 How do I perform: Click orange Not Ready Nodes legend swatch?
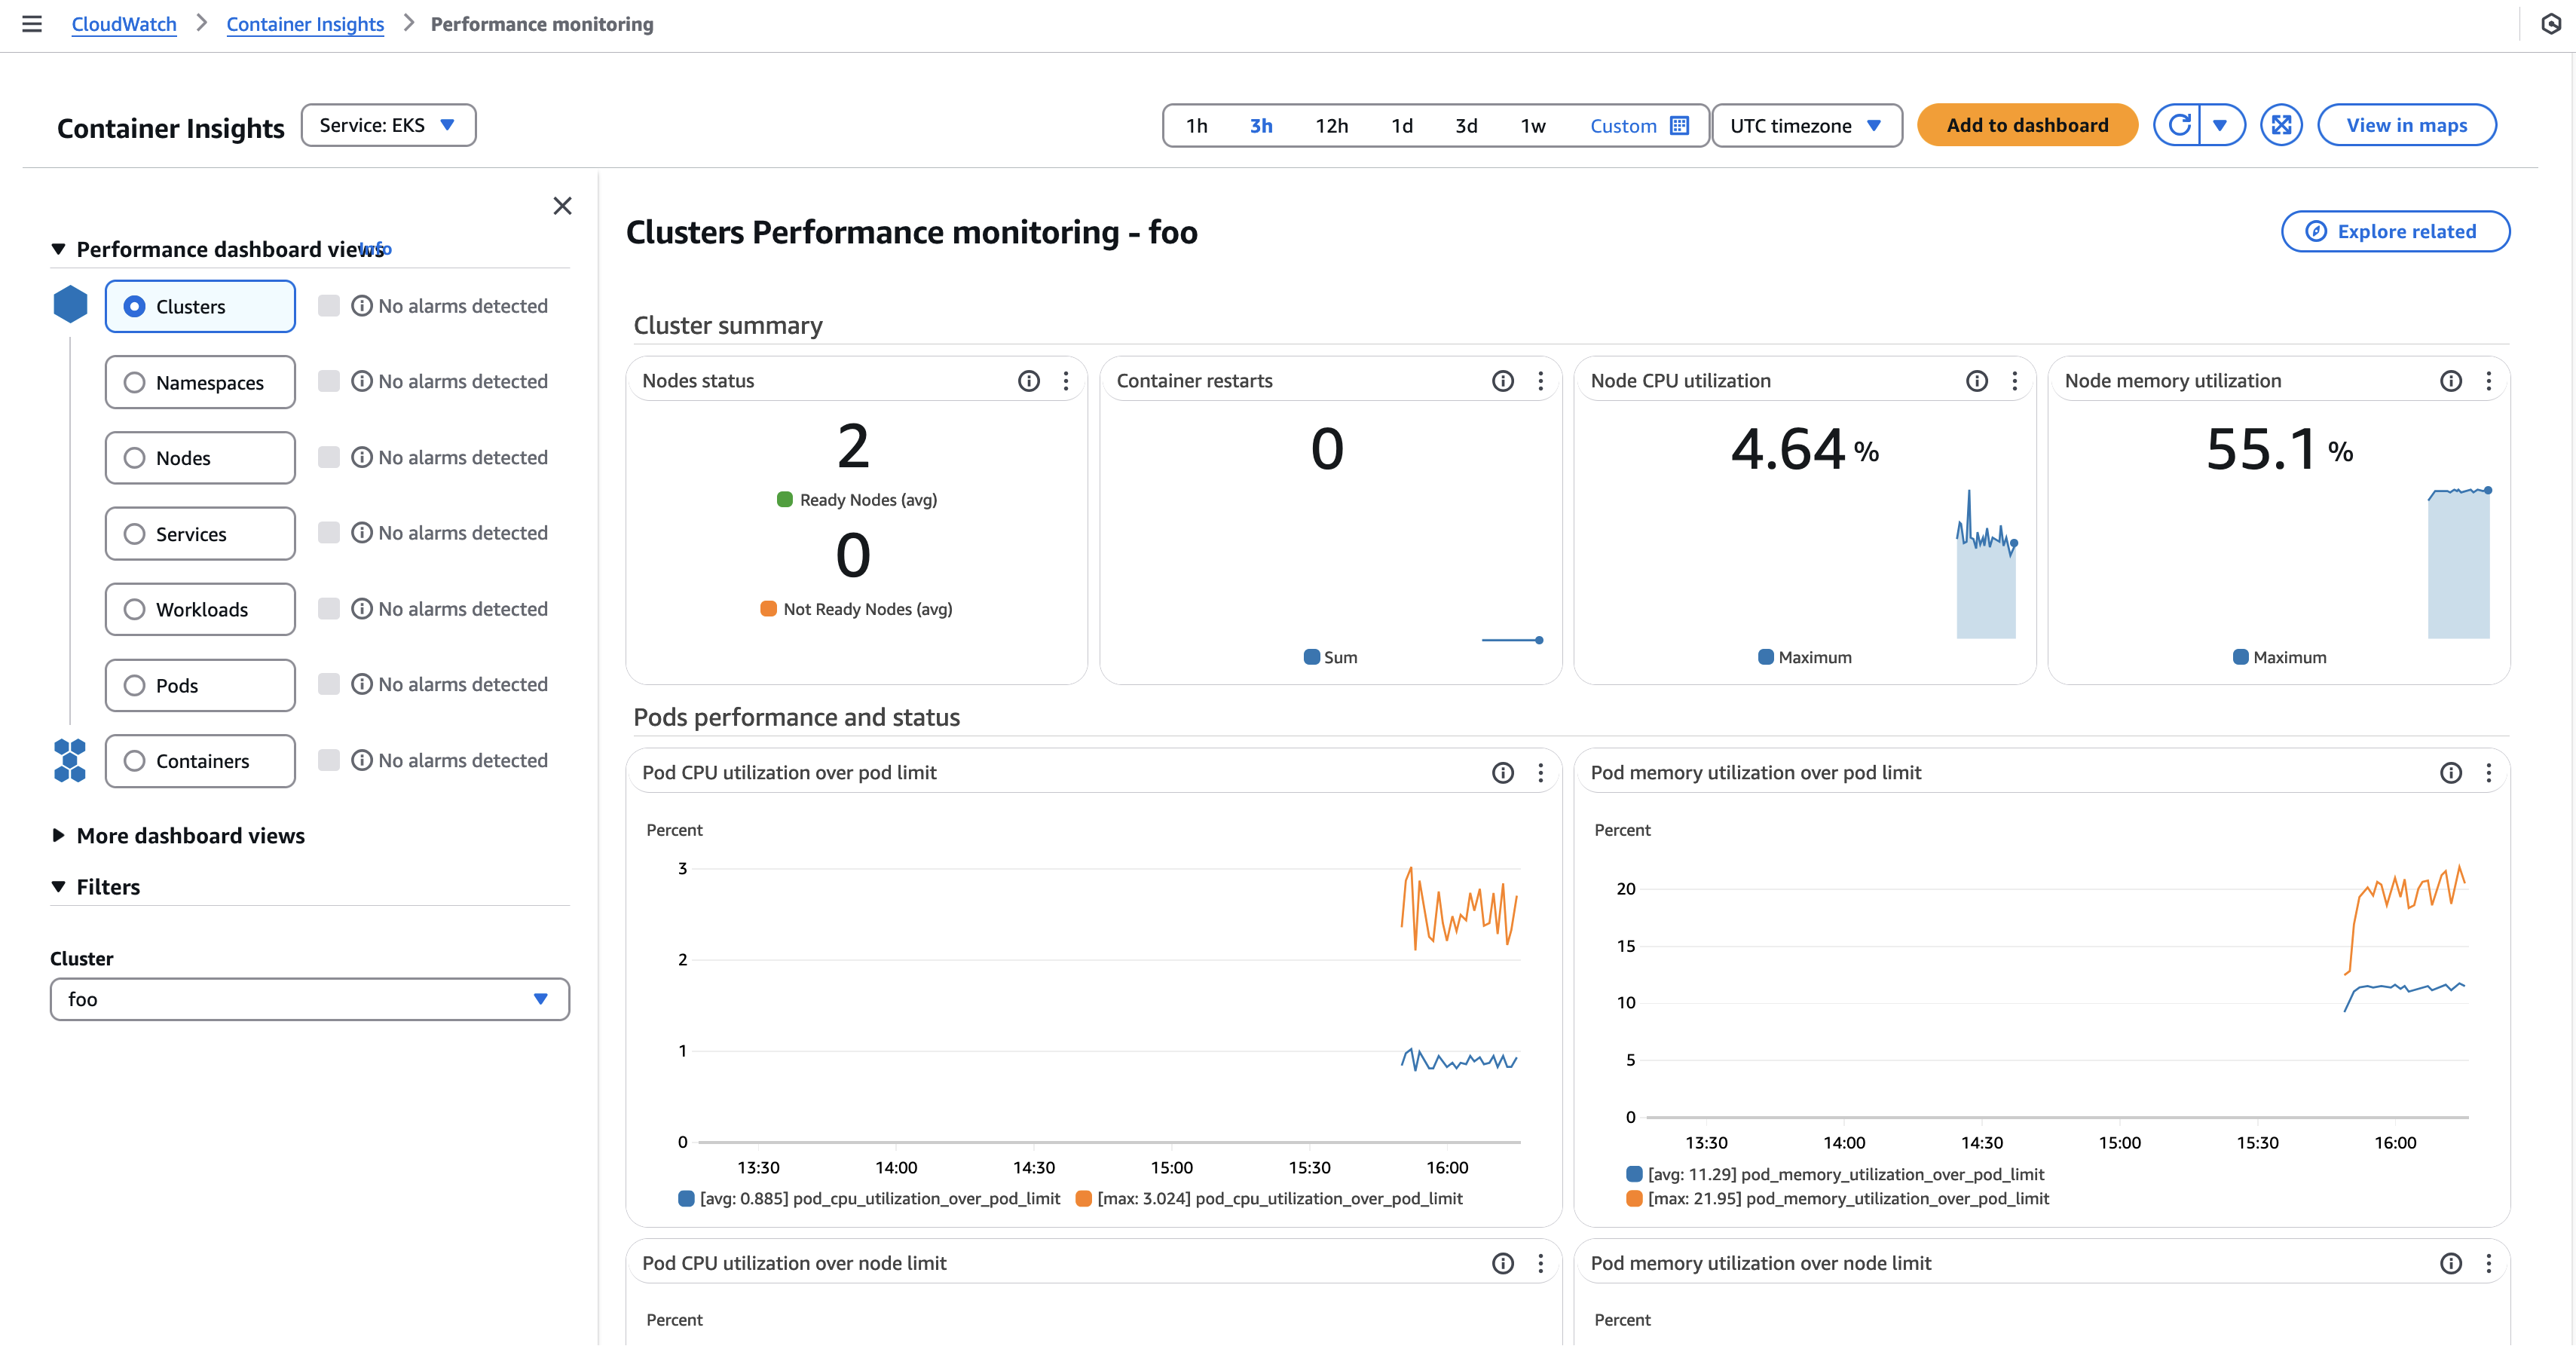tap(768, 609)
